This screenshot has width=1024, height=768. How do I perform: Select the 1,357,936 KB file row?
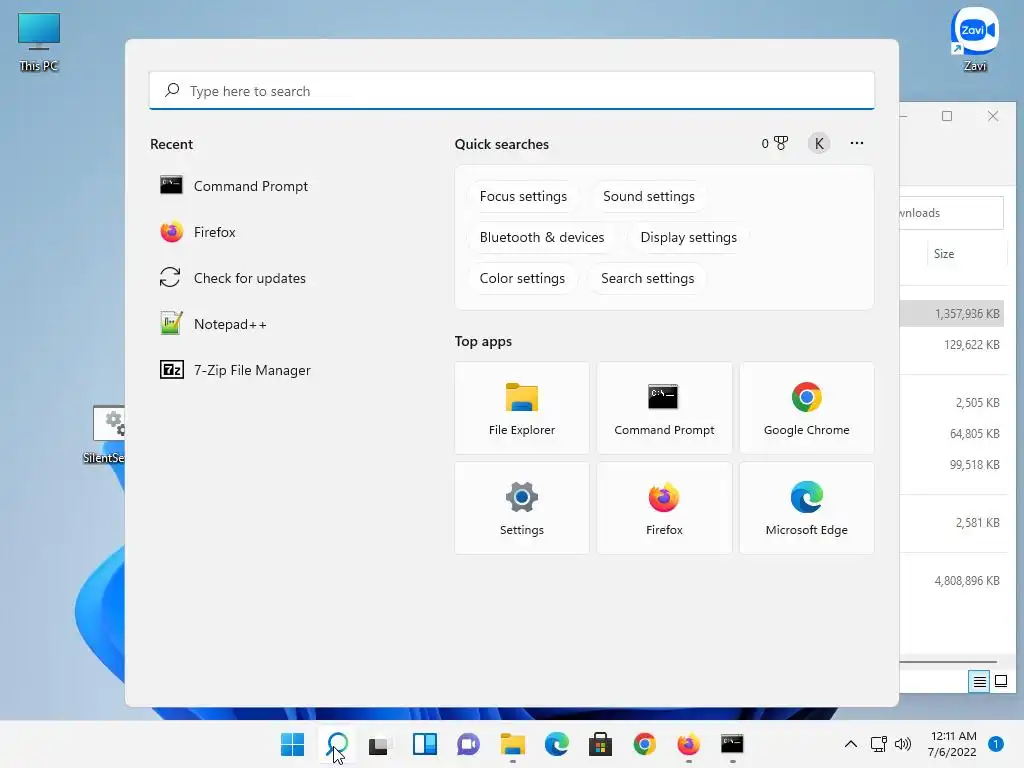(x=954, y=313)
